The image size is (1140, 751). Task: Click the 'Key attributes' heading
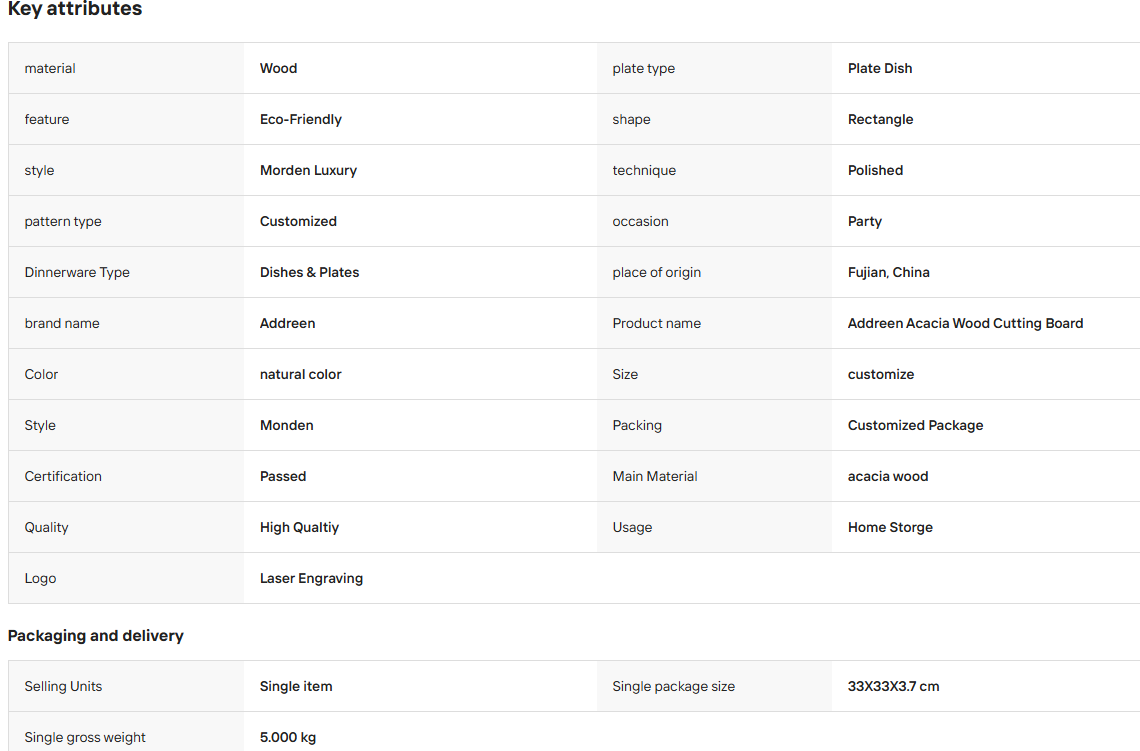75,9
